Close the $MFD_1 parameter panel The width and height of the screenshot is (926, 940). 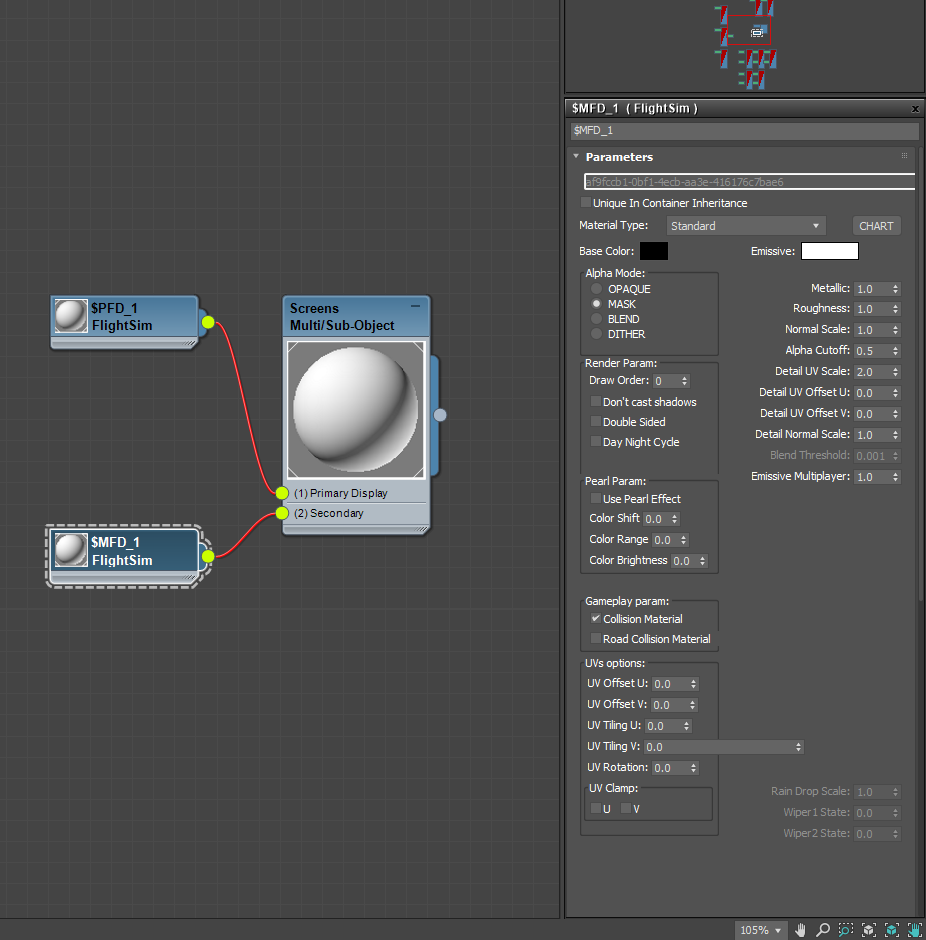(x=915, y=109)
